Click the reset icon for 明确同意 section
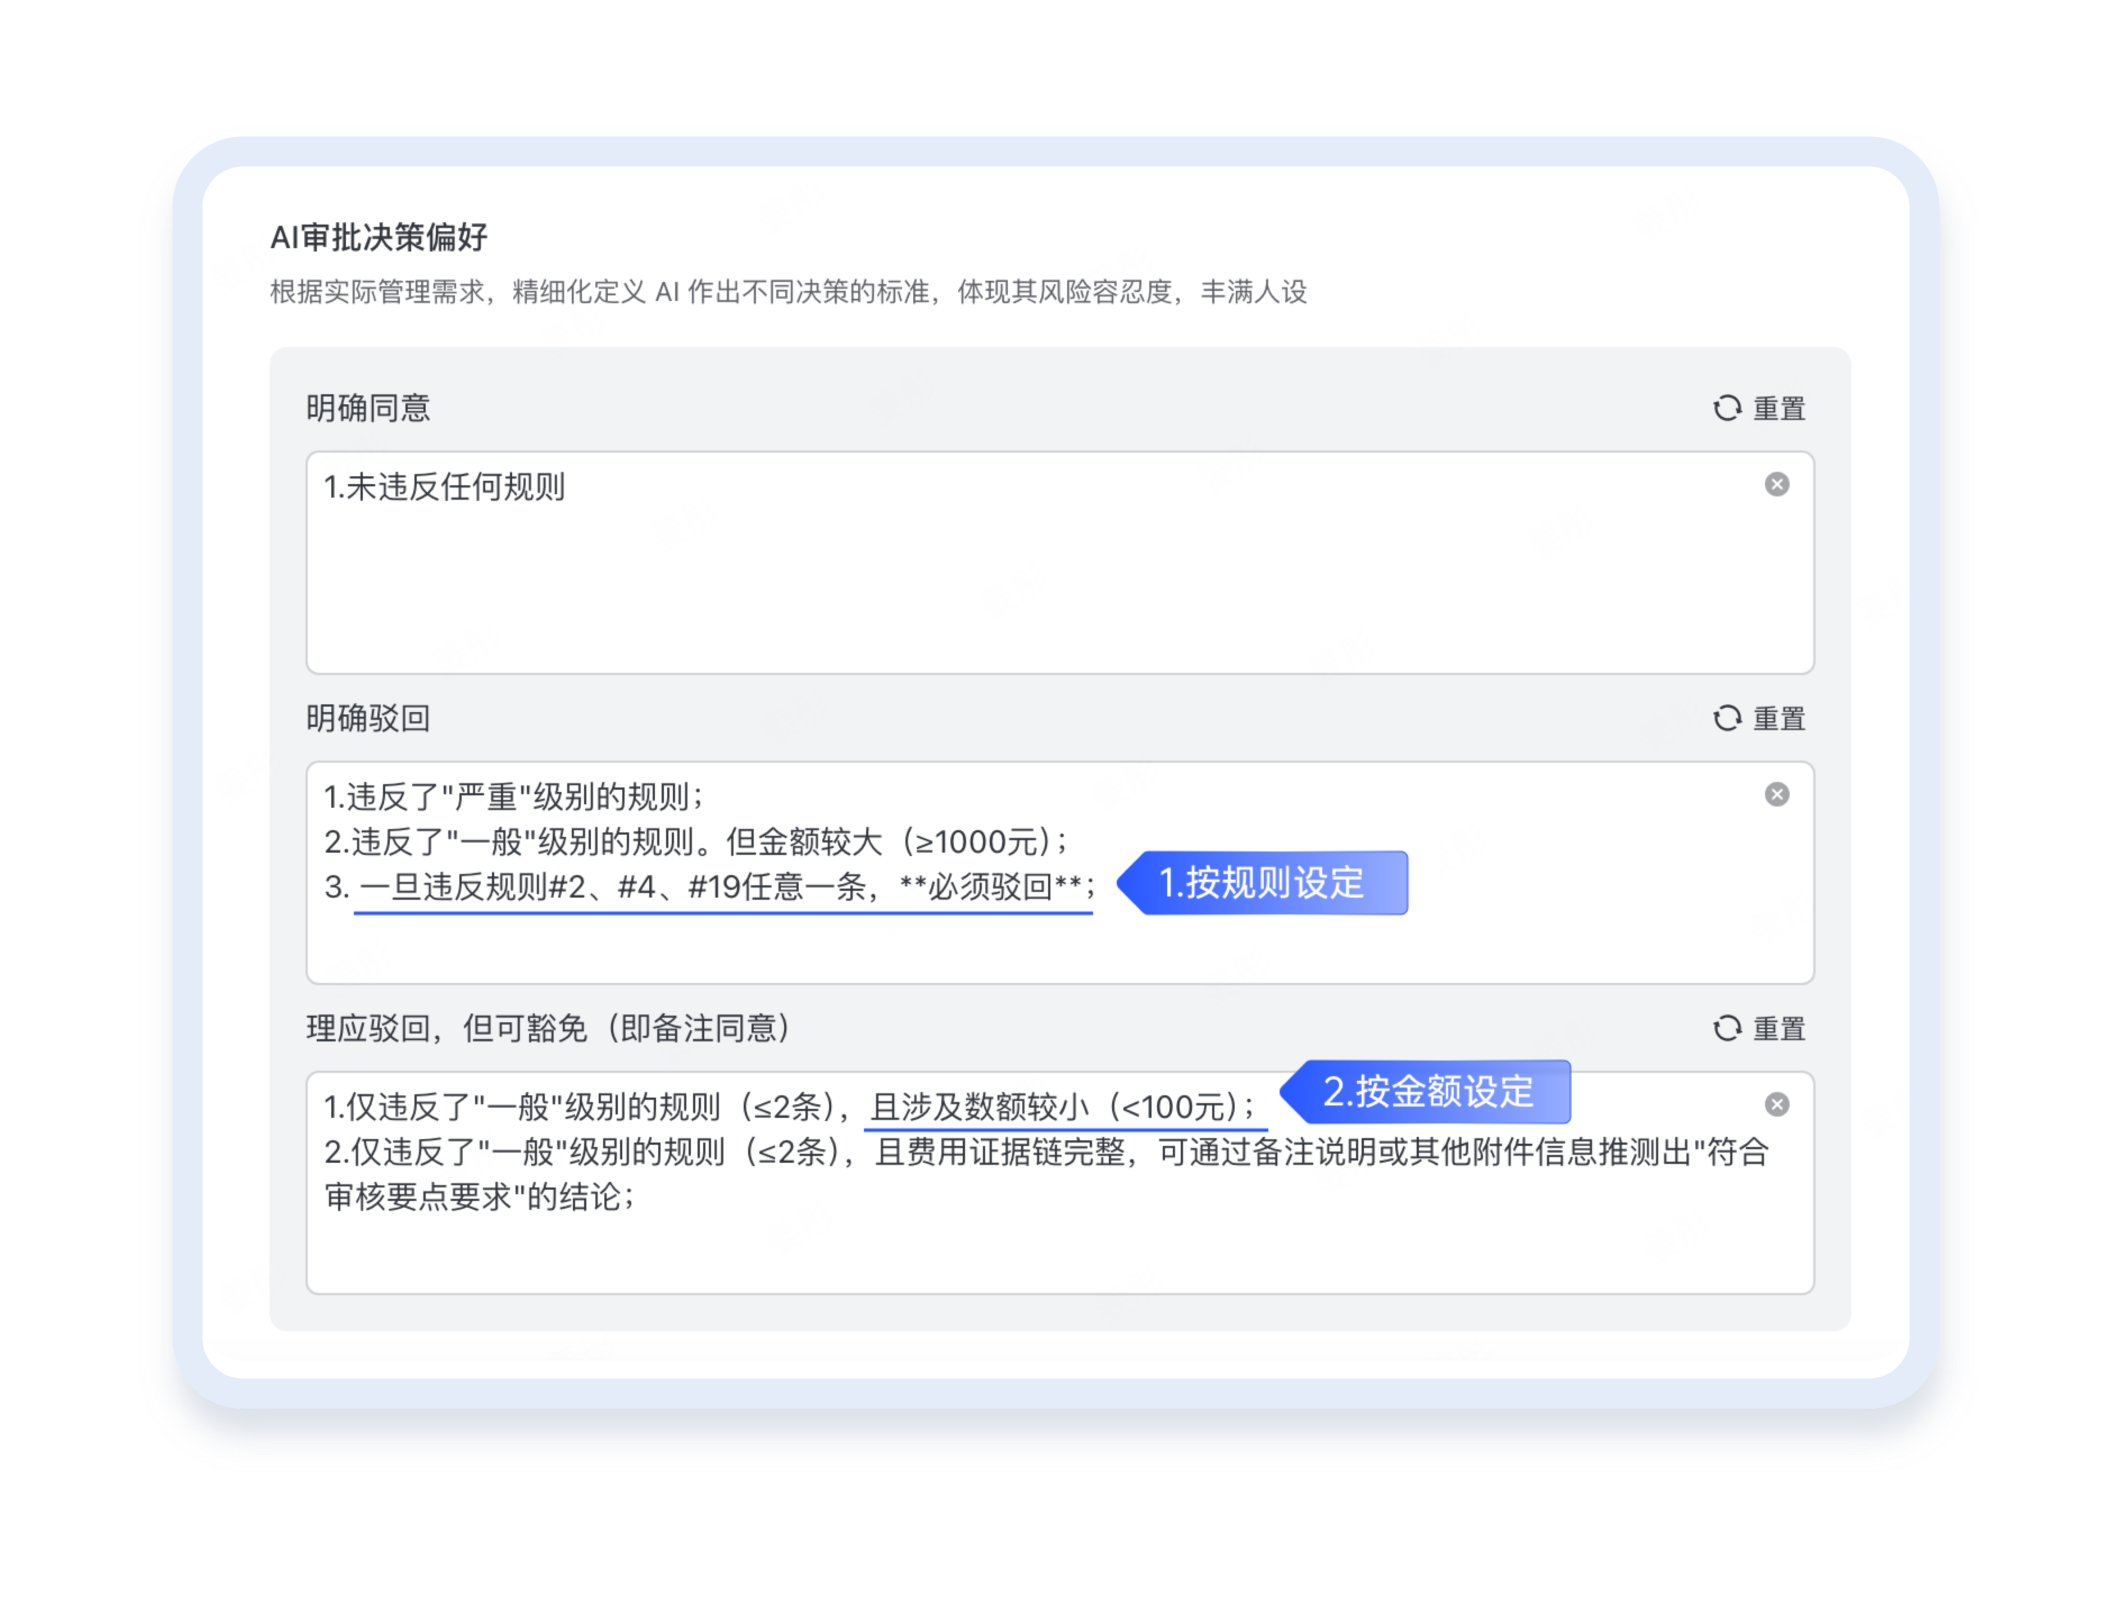Screen dimensions: 2112x1620 coord(1727,408)
